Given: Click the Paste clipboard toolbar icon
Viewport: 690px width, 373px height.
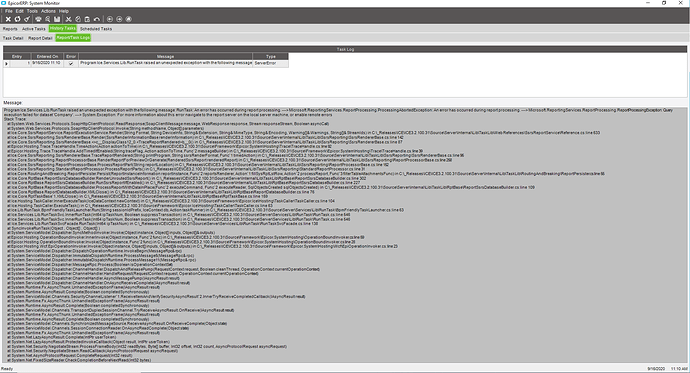Looking at the screenshot, I should [x=87, y=19].
